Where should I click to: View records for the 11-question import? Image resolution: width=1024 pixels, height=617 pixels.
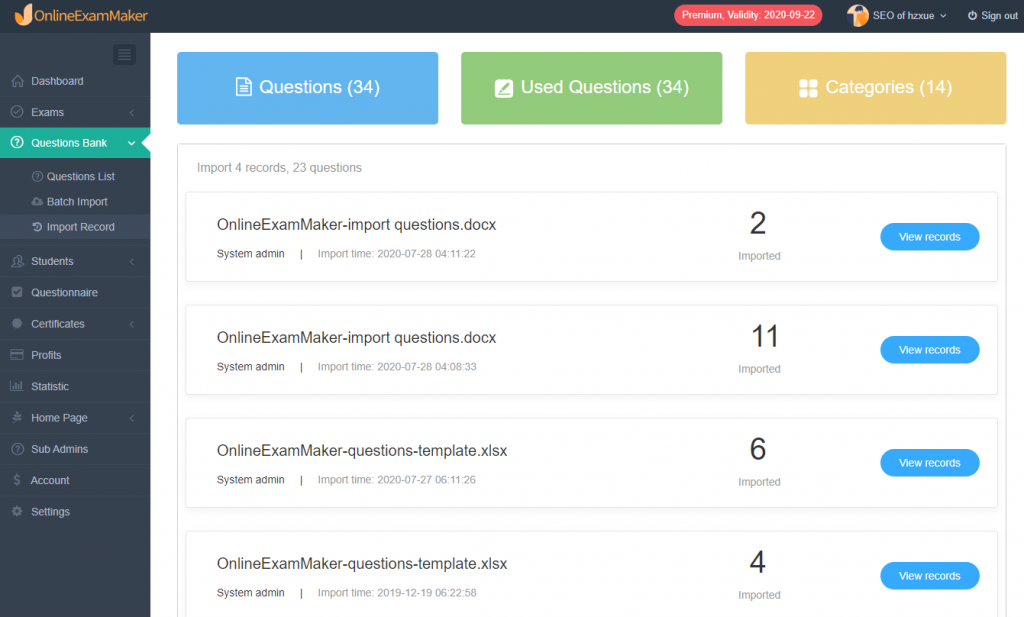pyautogui.click(x=929, y=350)
